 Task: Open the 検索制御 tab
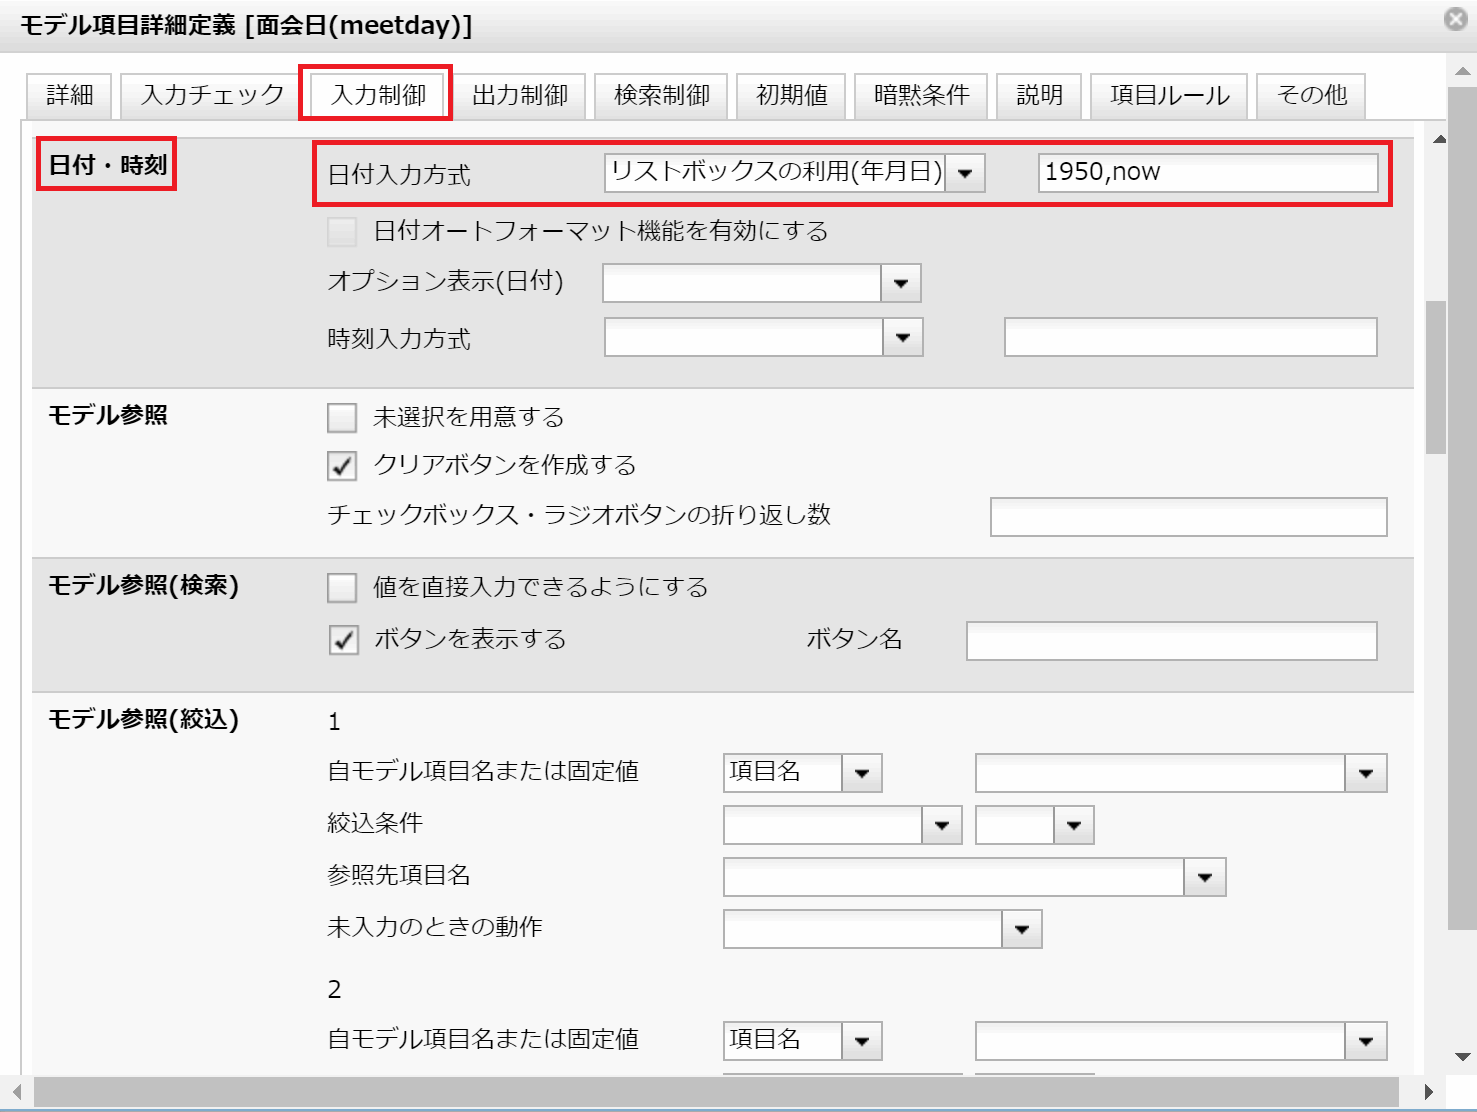coord(662,95)
